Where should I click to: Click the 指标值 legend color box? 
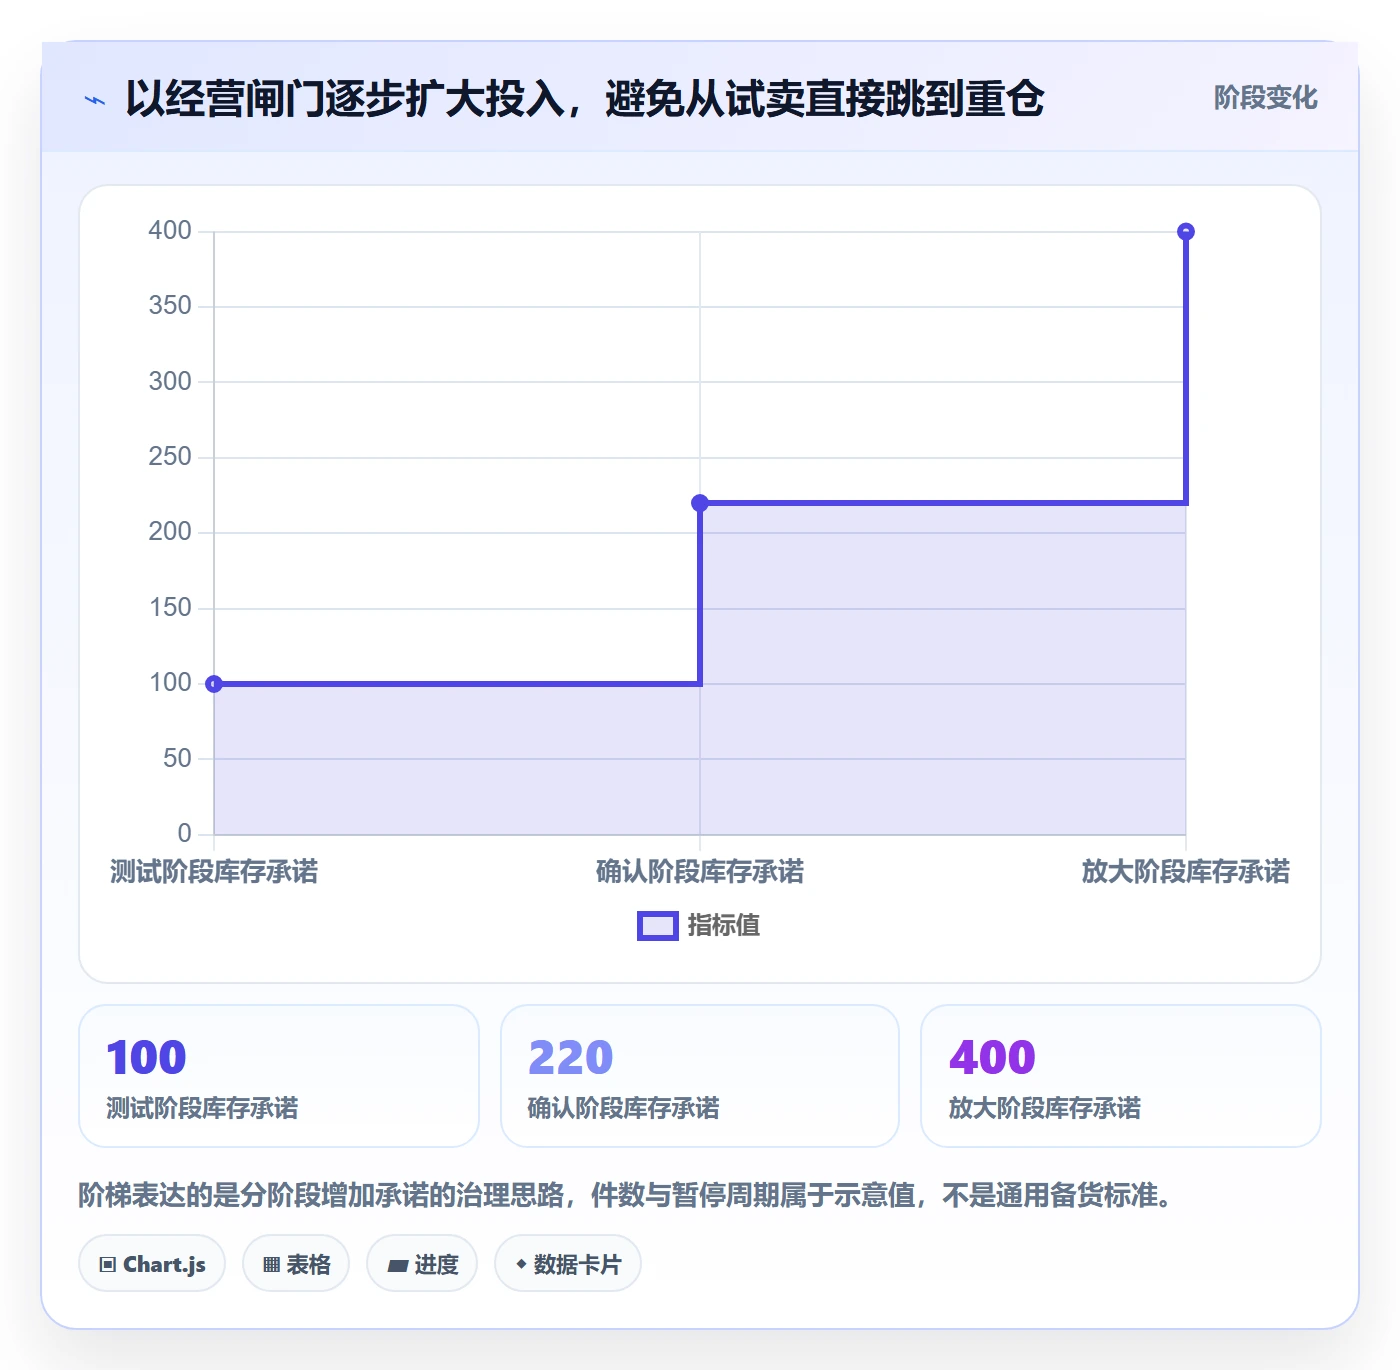point(658,926)
